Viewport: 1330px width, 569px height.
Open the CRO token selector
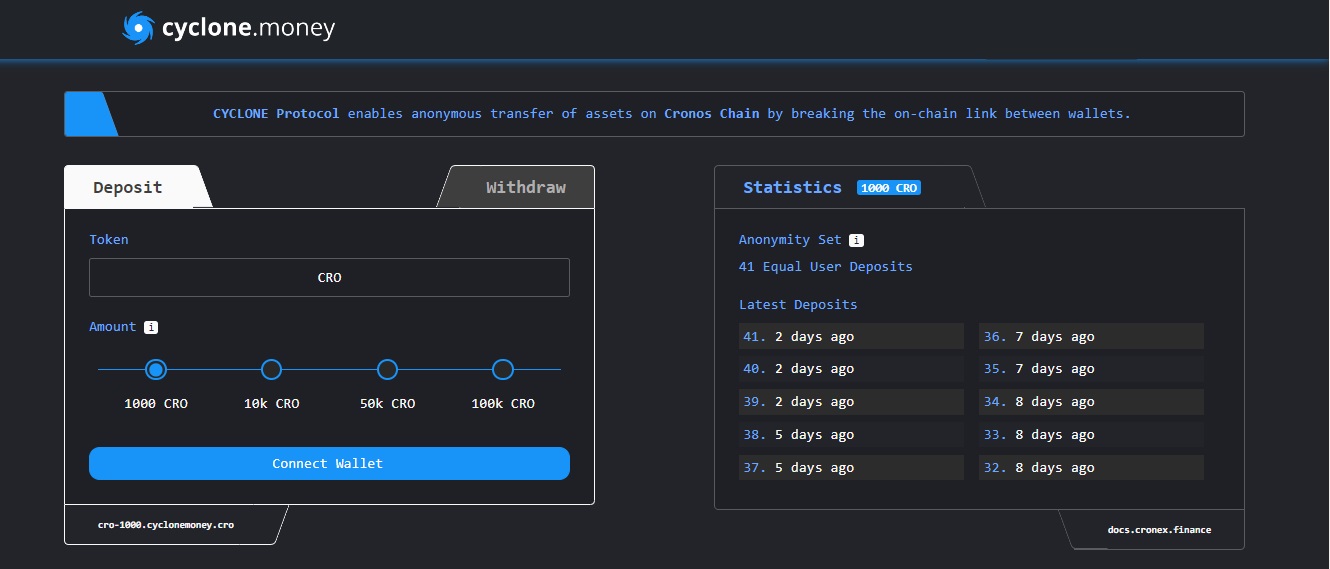pos(329,278)
